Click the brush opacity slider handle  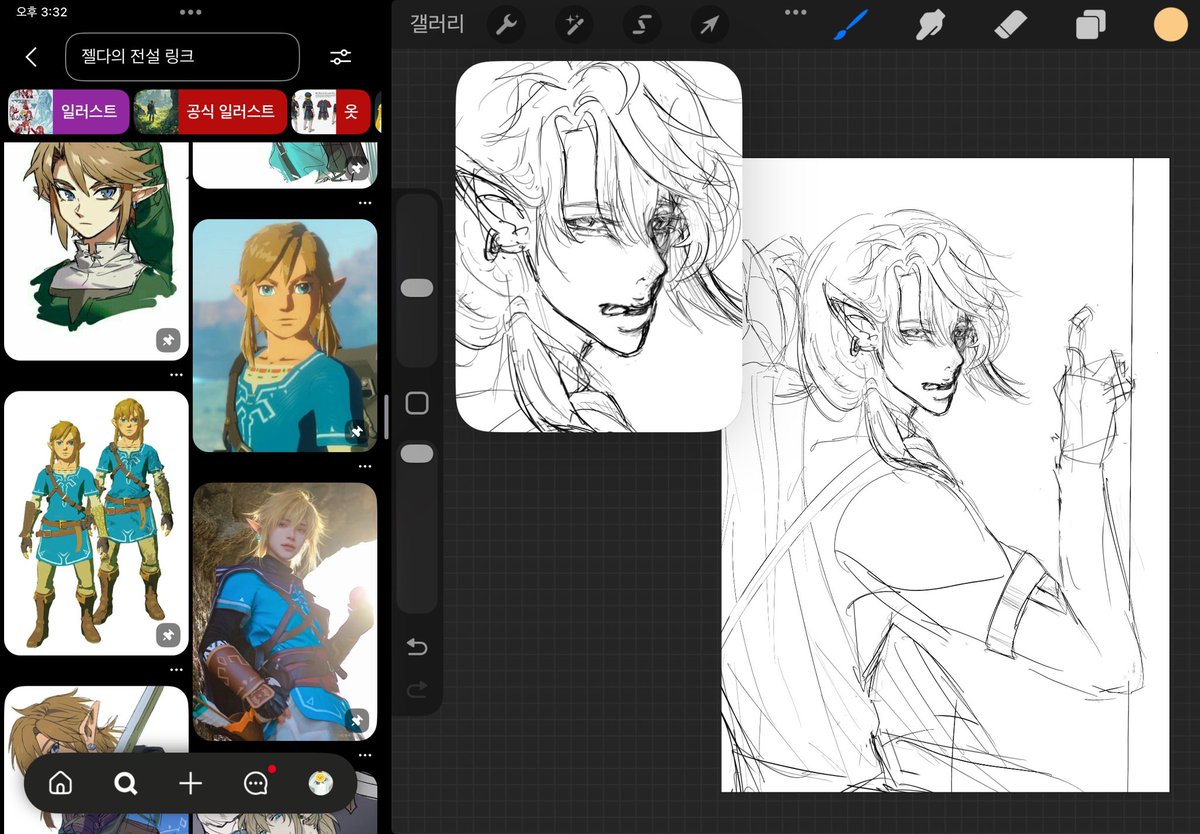(417, 454)
